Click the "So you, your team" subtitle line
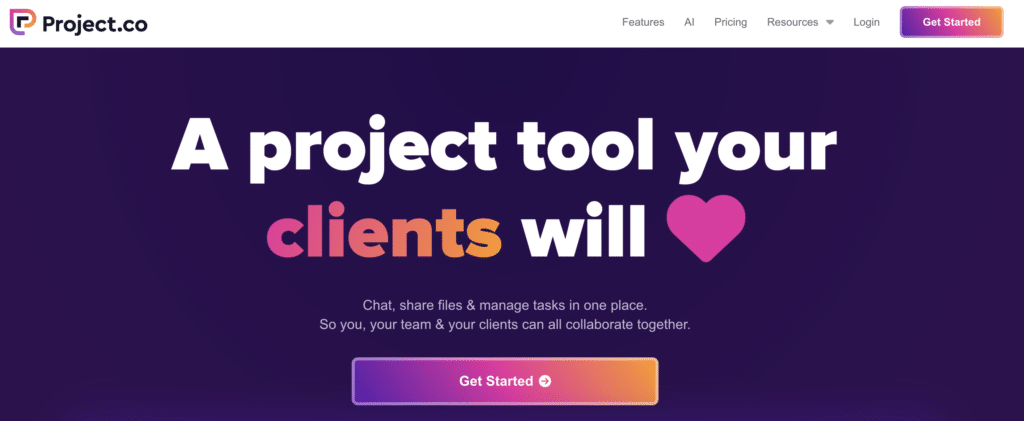 tap(504, 324)
